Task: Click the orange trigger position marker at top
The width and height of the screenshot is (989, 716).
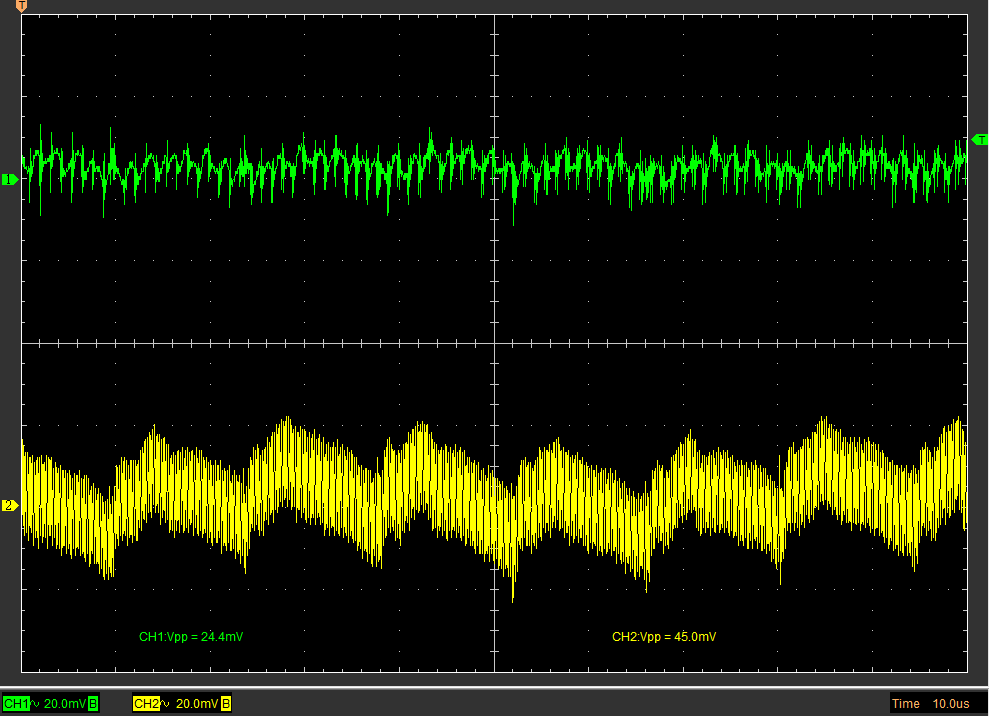Action: [x=21, y=6]
